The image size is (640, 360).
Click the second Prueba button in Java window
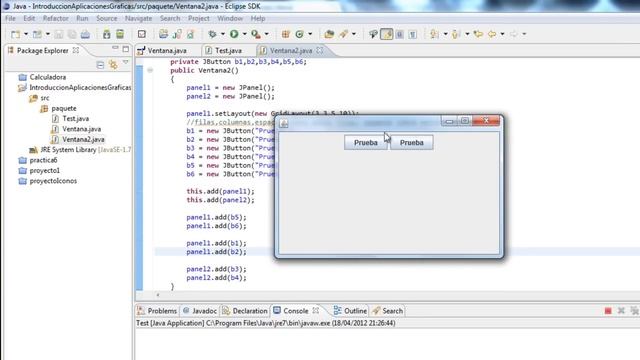[x=411, y=142]
